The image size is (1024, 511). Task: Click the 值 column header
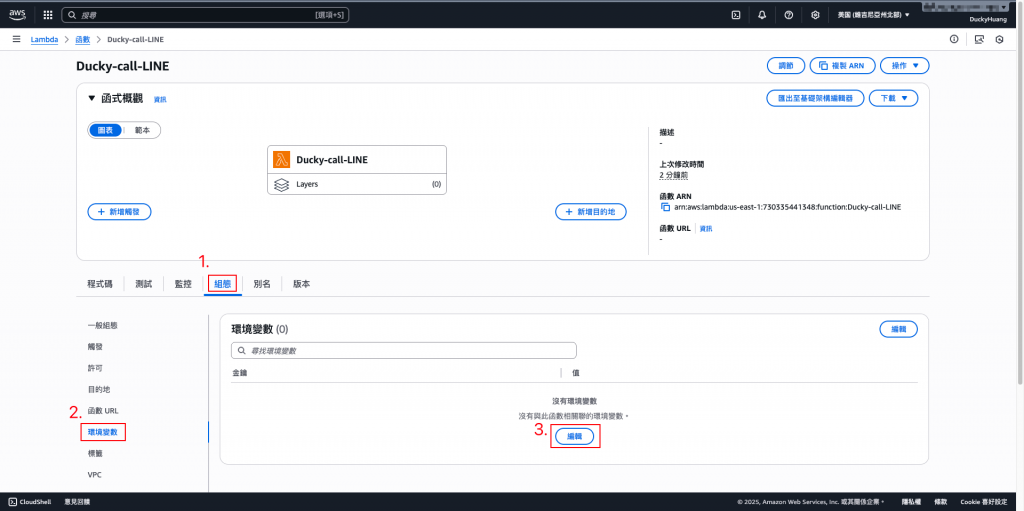click(576, 373)
